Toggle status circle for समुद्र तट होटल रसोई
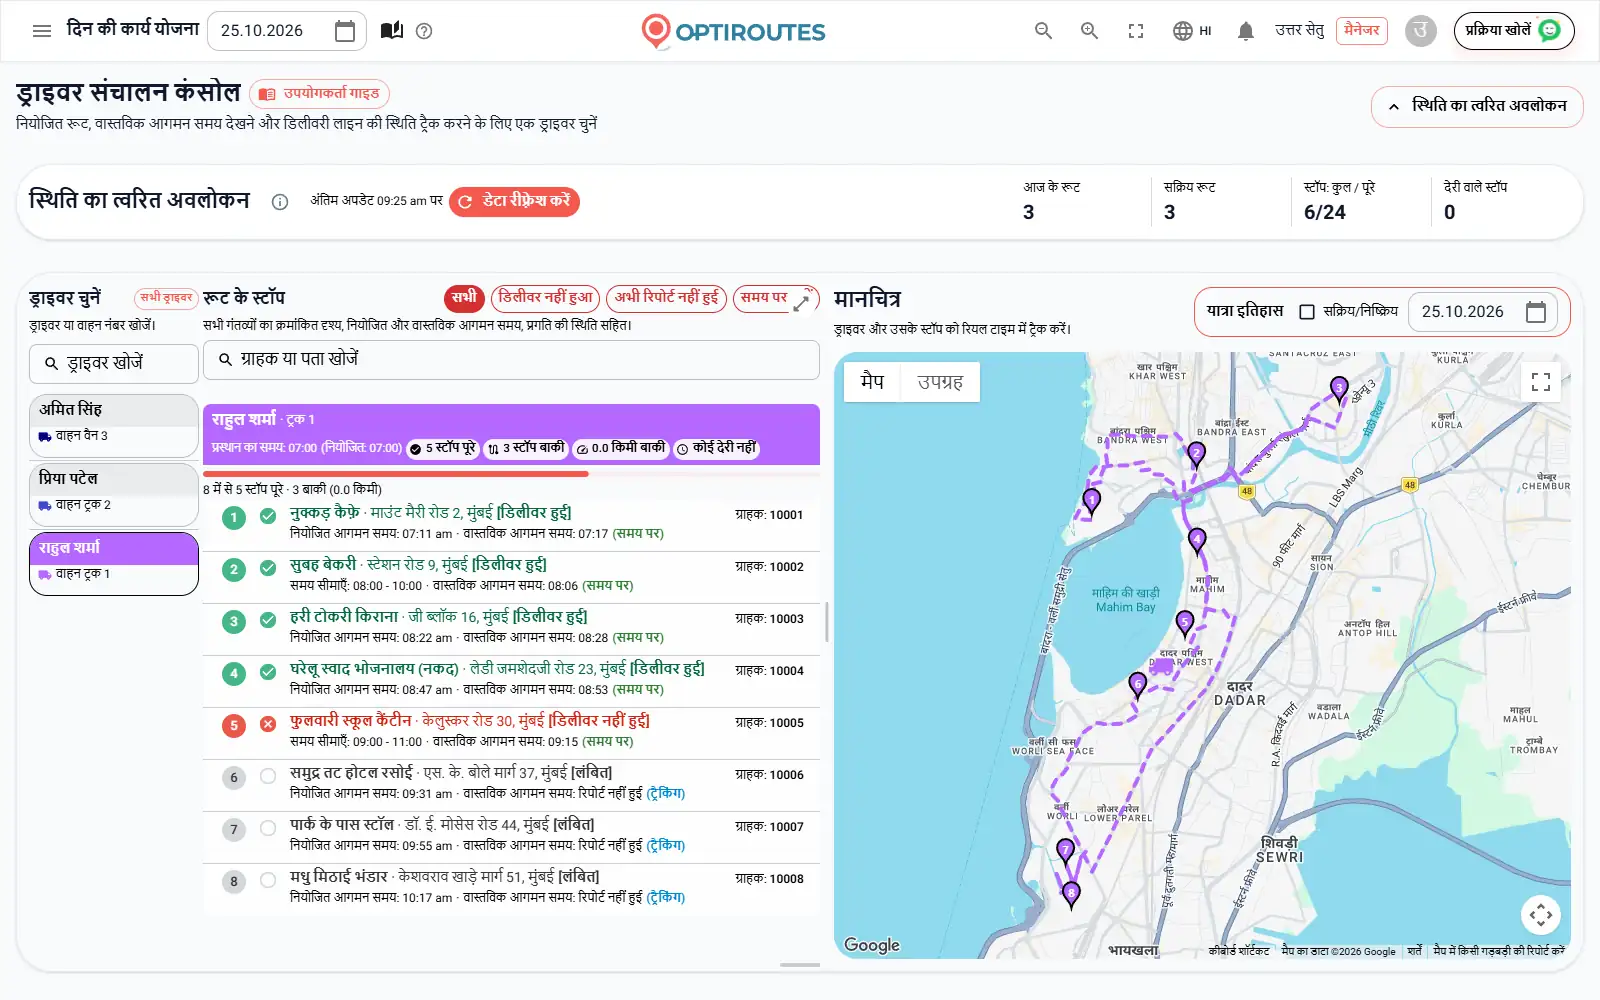Viewport: 1600px width, 1000px height. [x=268, y=776]
